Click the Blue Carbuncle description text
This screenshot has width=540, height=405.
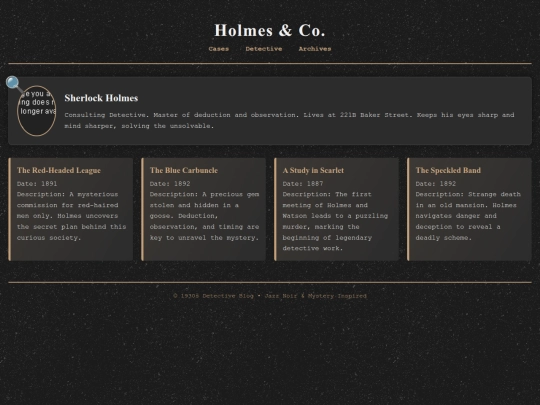click(205, 216)
